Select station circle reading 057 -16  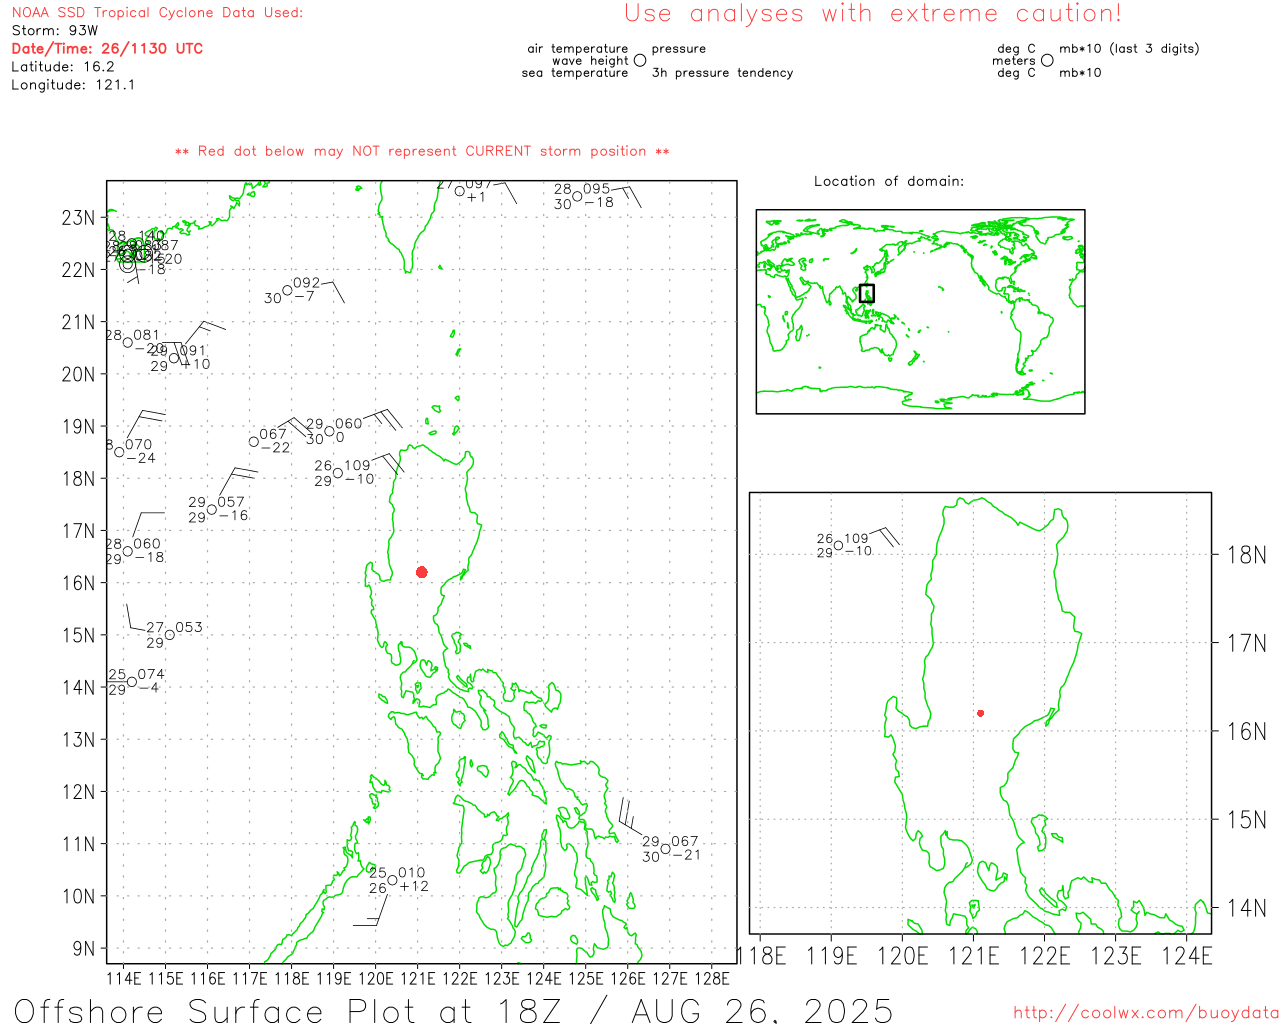(x=212, y=510)
